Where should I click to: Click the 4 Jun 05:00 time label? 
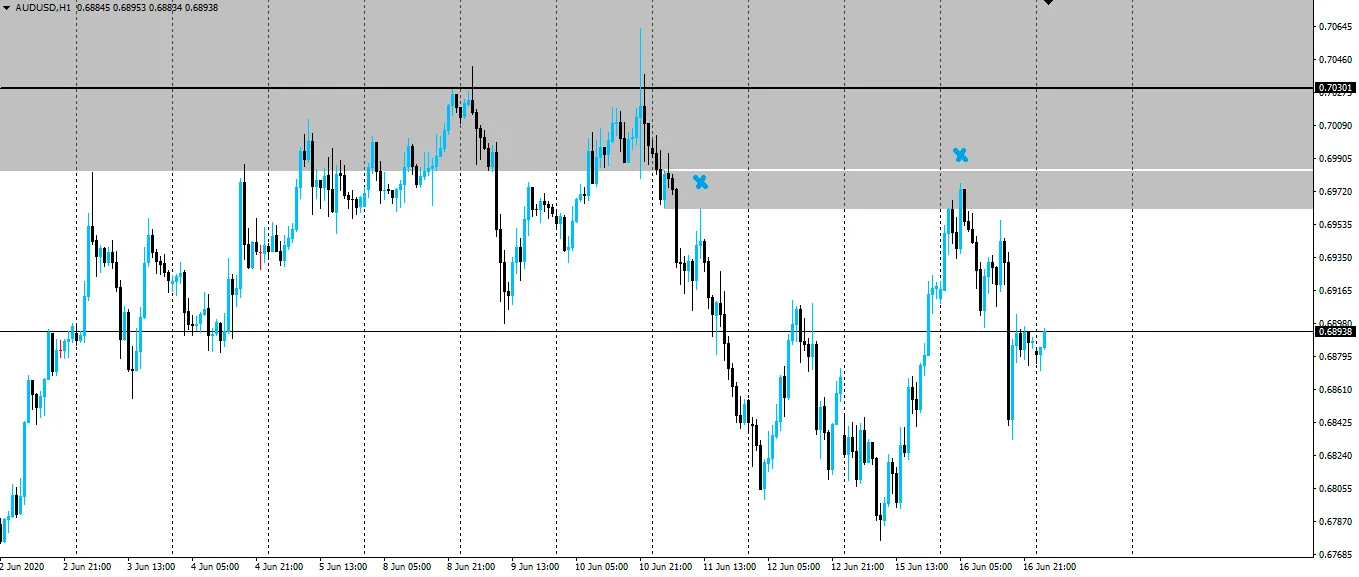(213, 567)
